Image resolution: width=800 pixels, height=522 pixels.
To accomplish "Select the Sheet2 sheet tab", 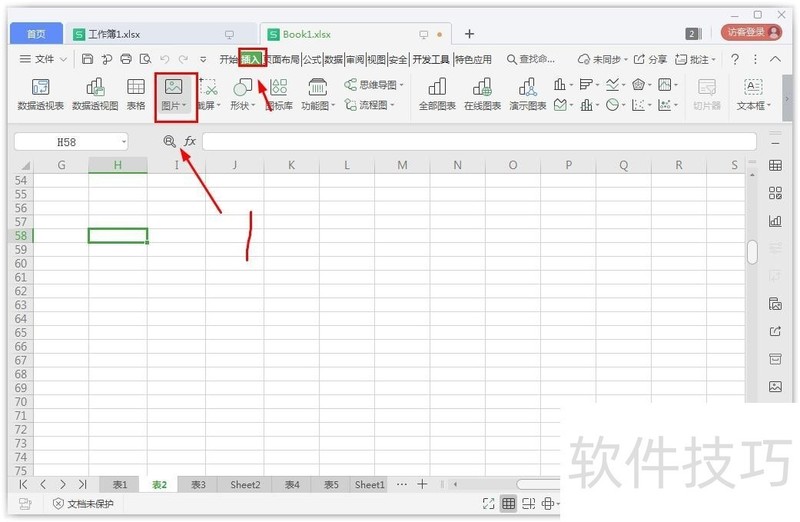I will [x=245, y=484].
